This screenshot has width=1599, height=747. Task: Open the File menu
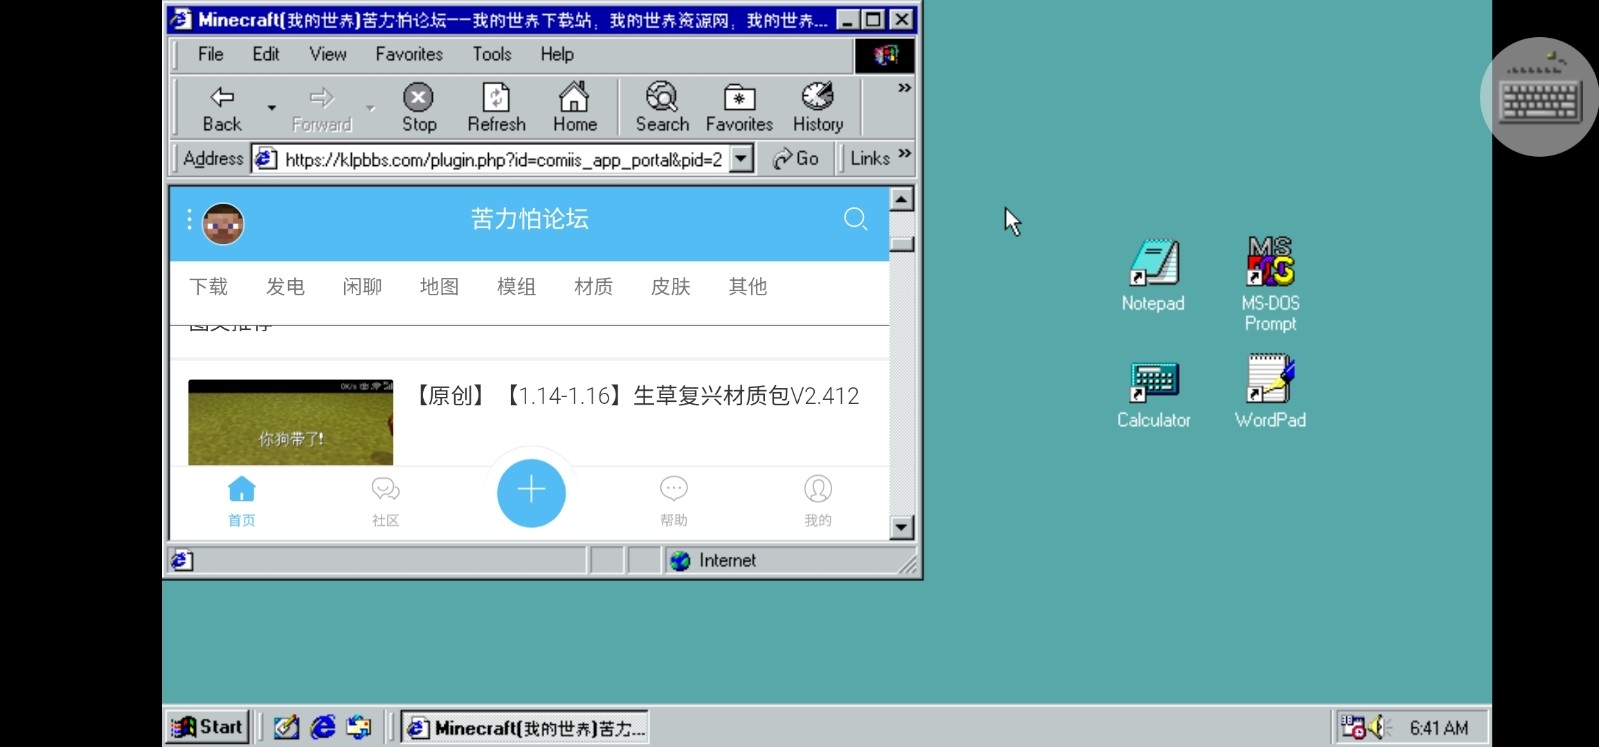(211, 54)
